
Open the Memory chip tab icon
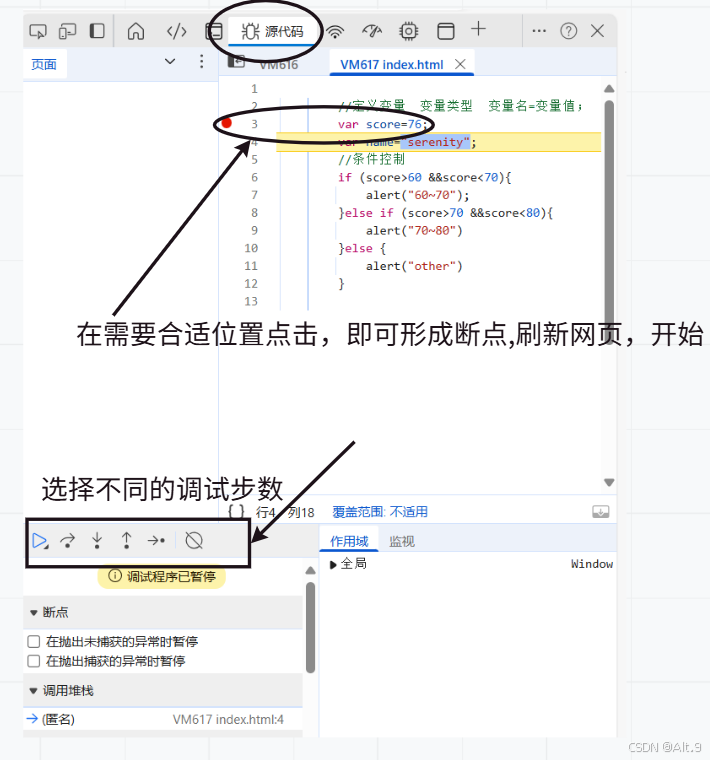coord(409,32)
